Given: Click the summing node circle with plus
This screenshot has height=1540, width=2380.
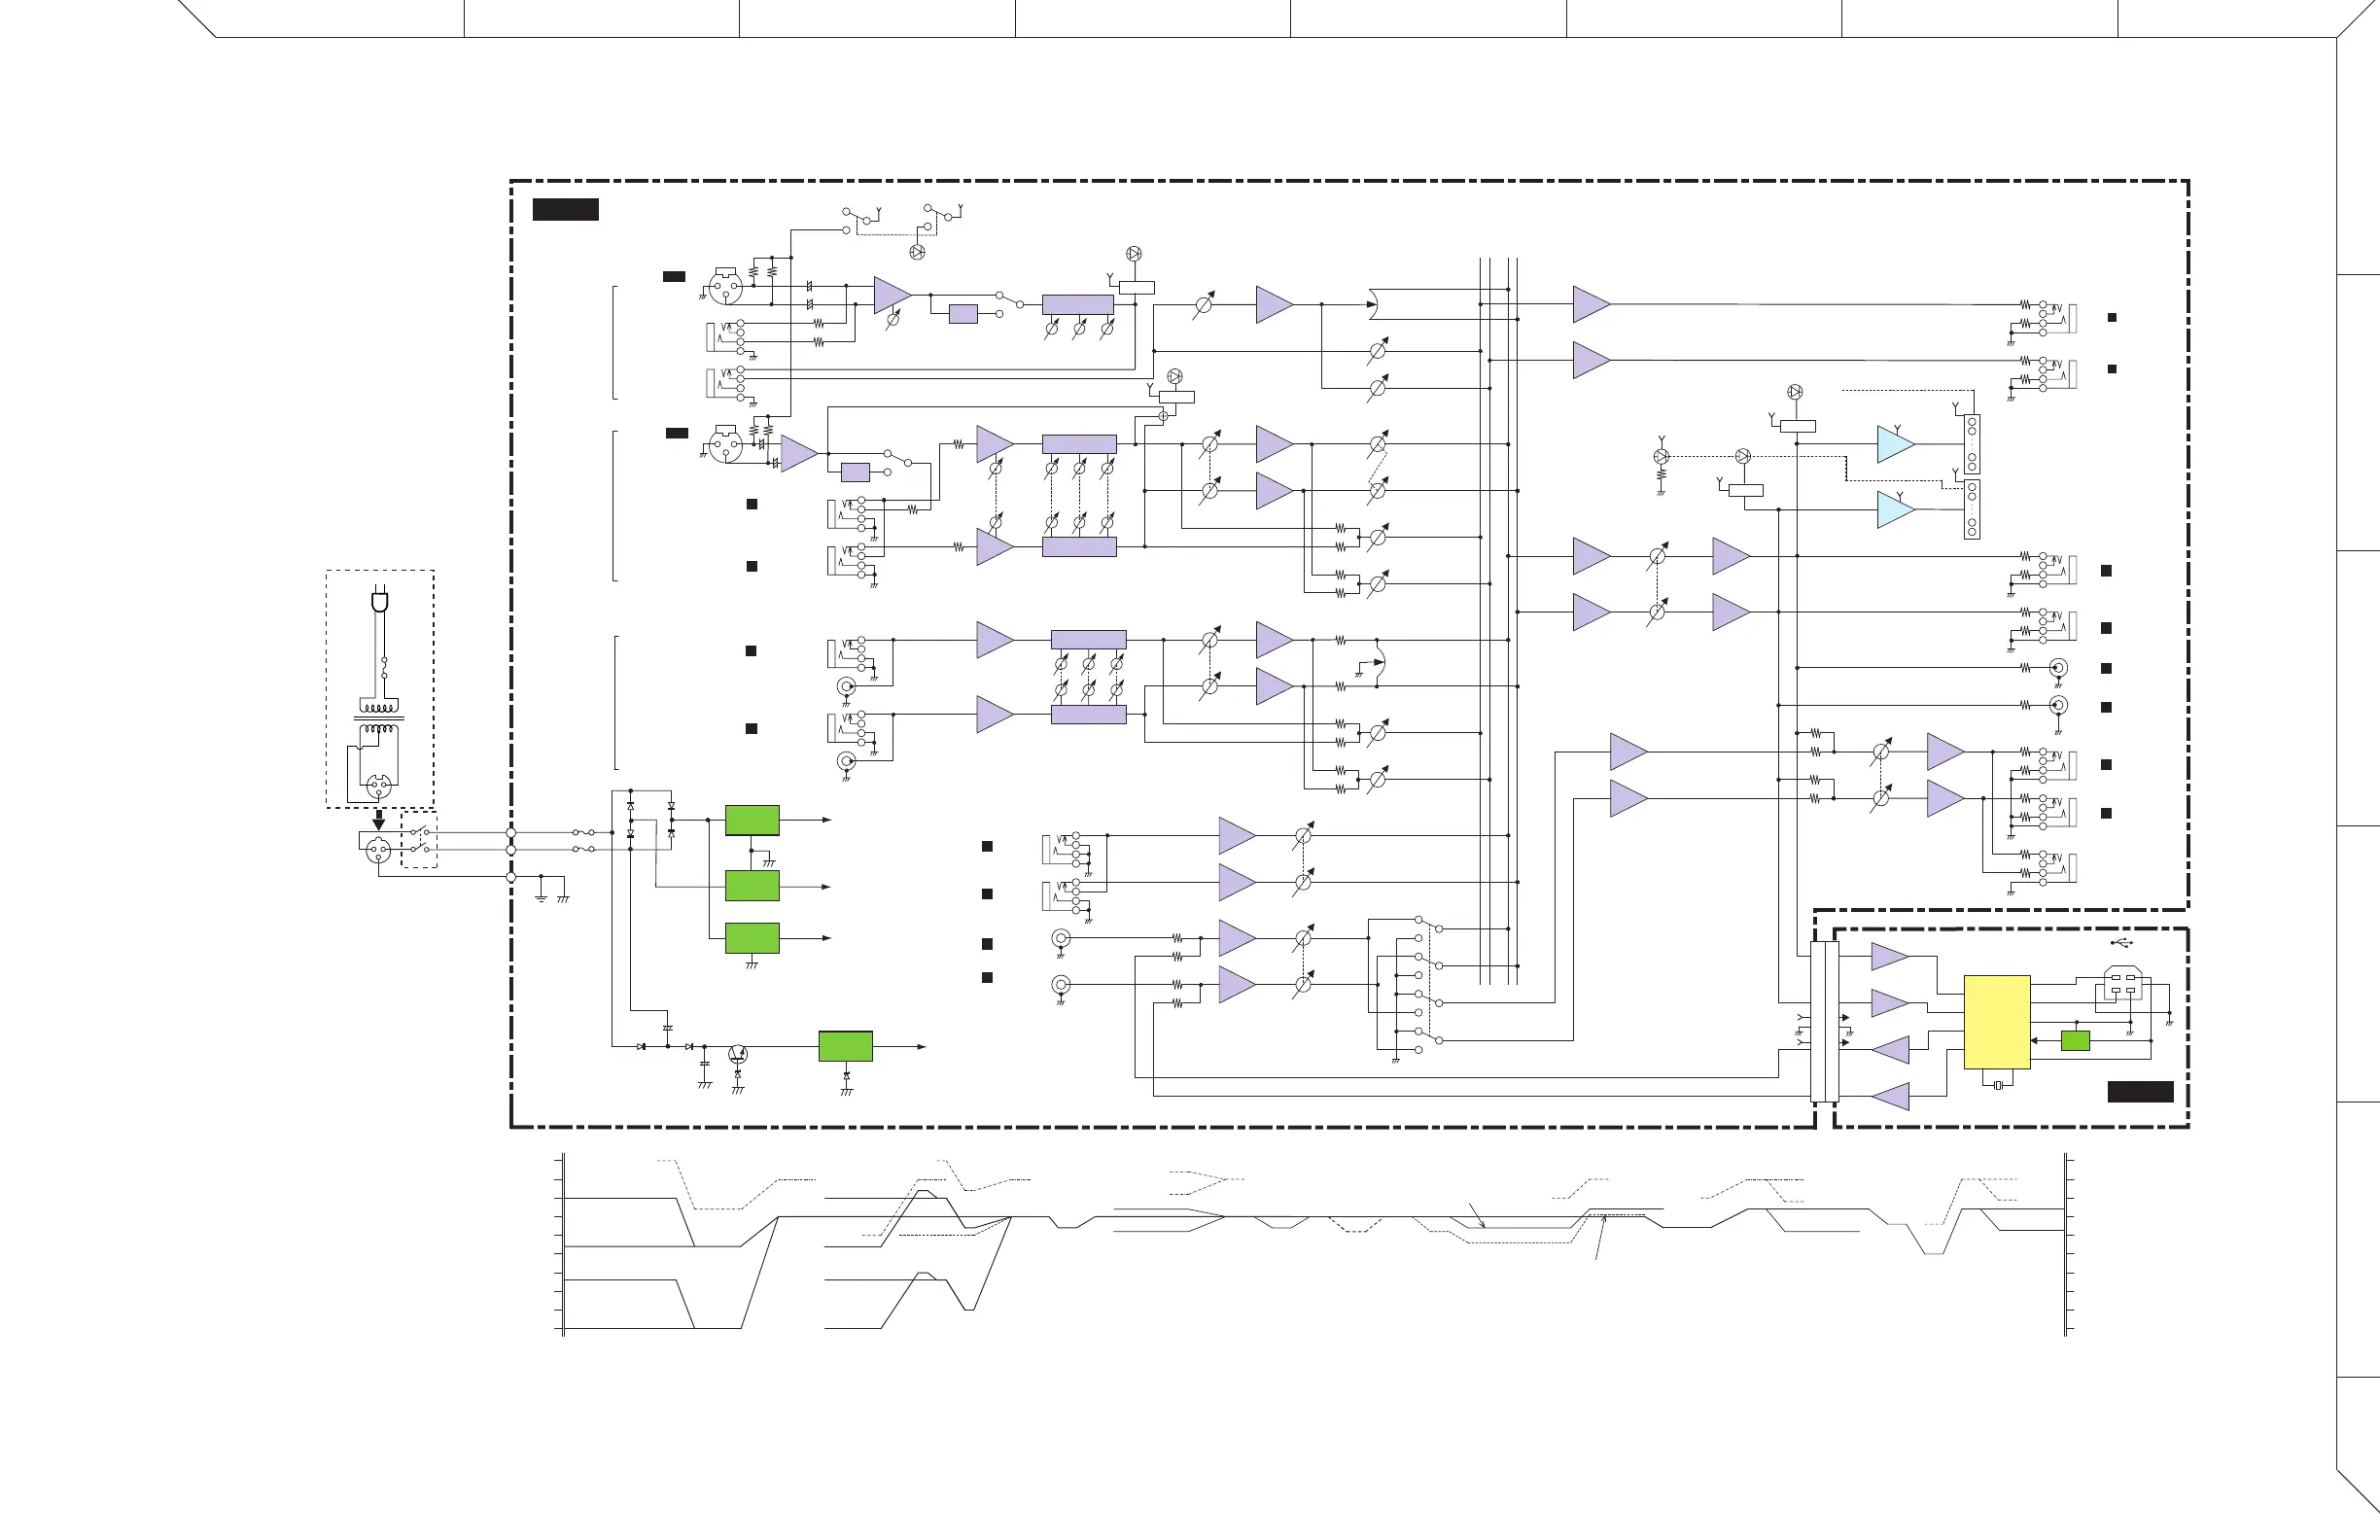Looking at the screenshot, I should click(1163, 416).
